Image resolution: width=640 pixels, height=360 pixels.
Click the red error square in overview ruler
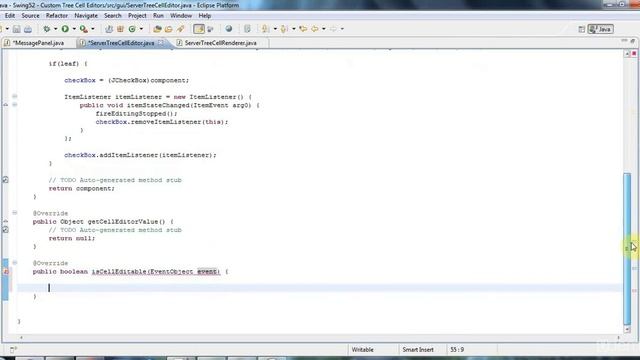click(634, 53)
